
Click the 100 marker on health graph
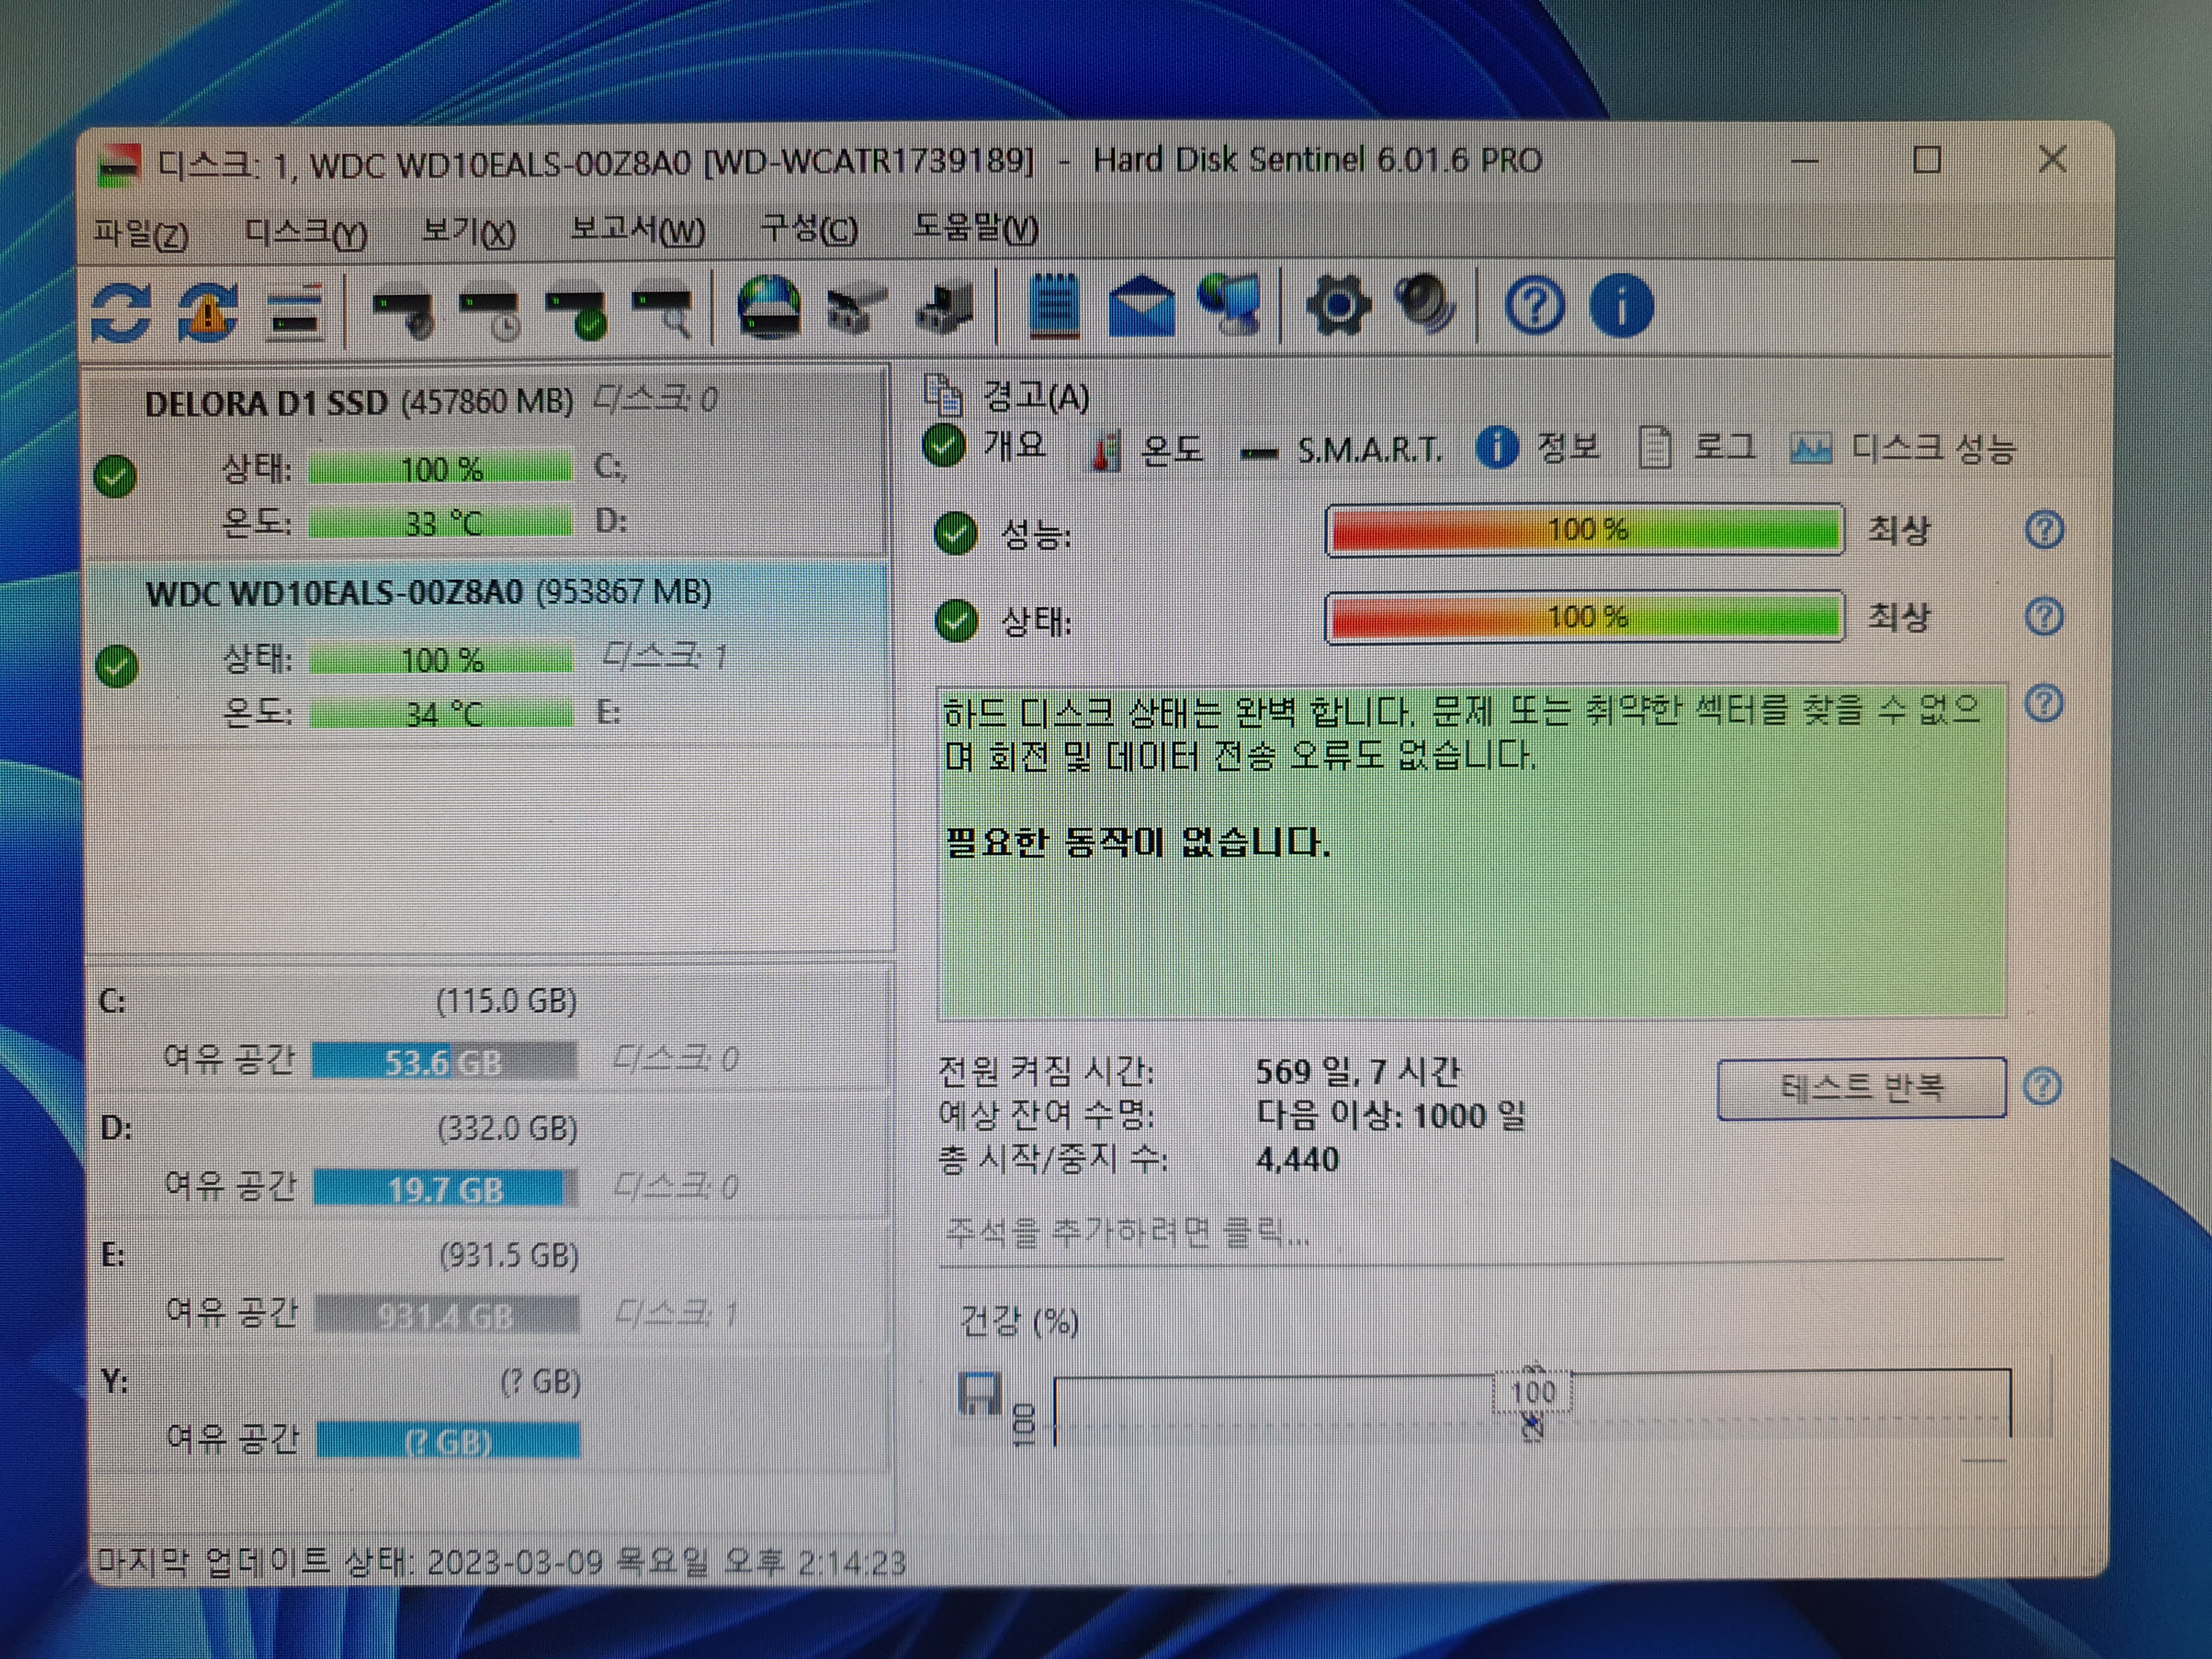tap(1533, 1391)
